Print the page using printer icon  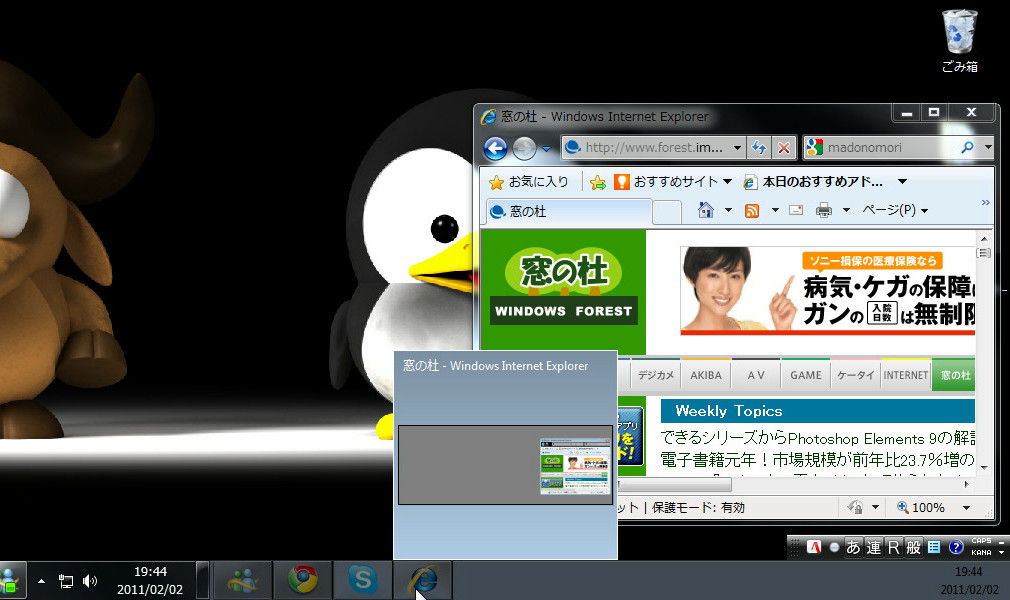tap(824, 210)
